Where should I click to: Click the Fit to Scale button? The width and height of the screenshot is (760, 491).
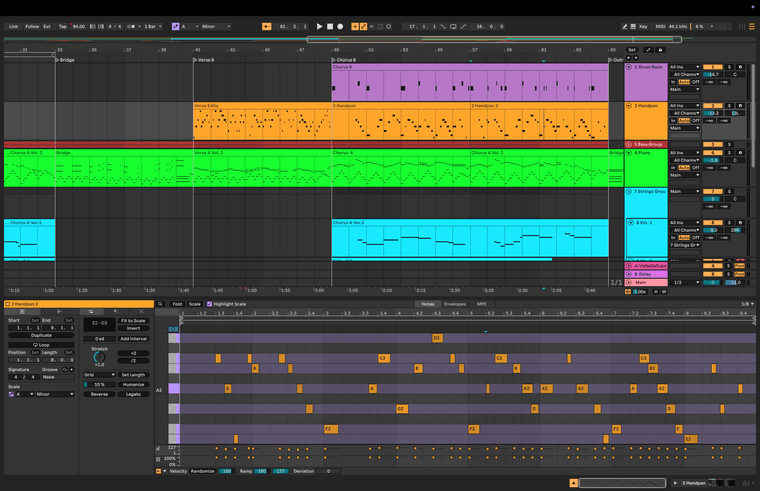[133, 321]
